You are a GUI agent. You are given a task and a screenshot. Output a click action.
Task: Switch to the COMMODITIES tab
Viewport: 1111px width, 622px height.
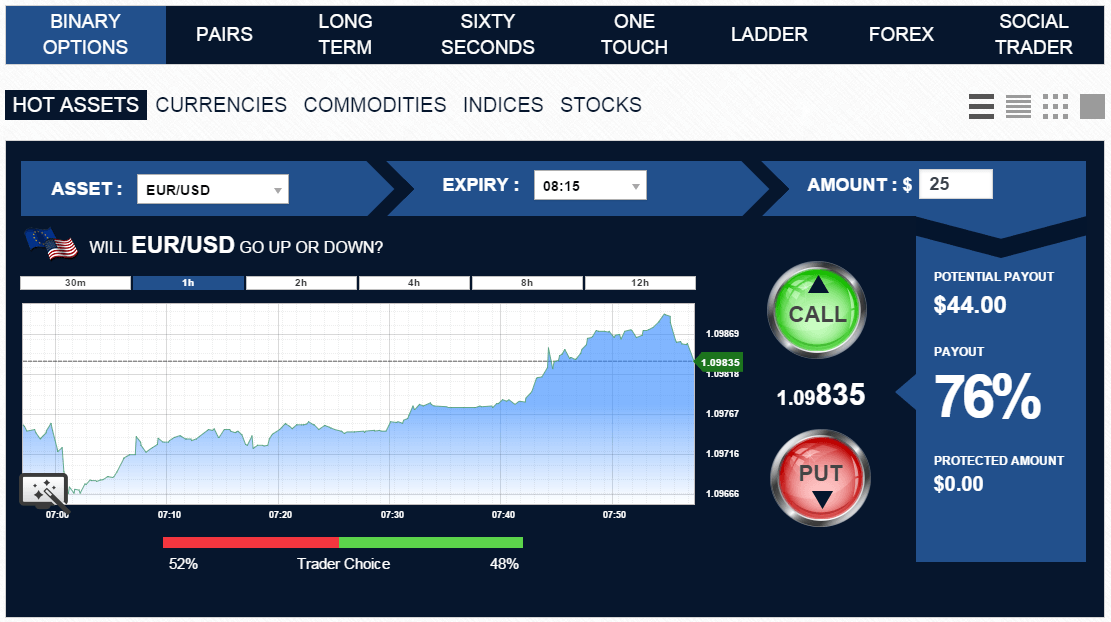pyautogui.click(x=375, y=104)
